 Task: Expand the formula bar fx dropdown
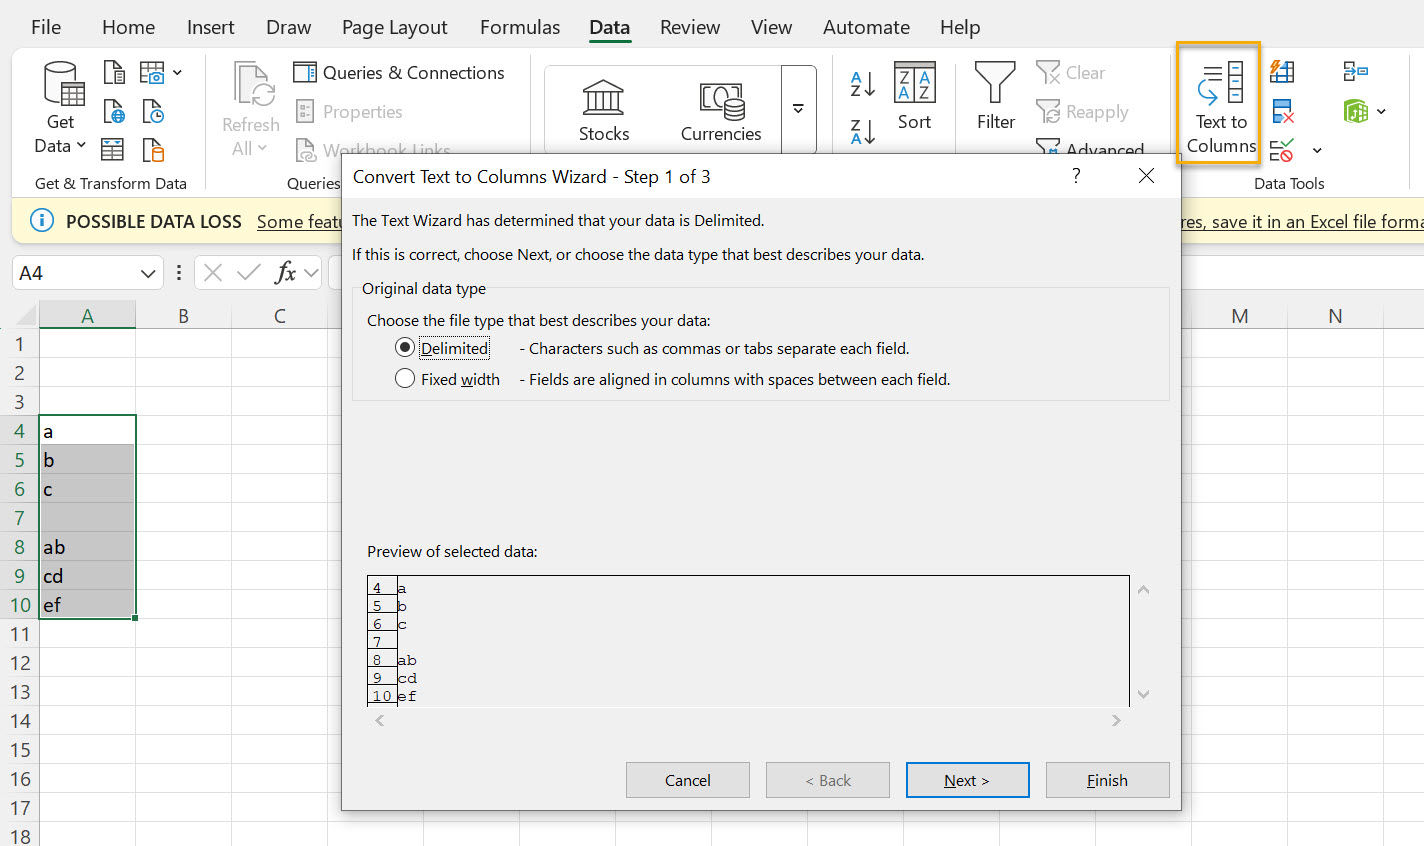pyautogui.click(x=311, y=272)
